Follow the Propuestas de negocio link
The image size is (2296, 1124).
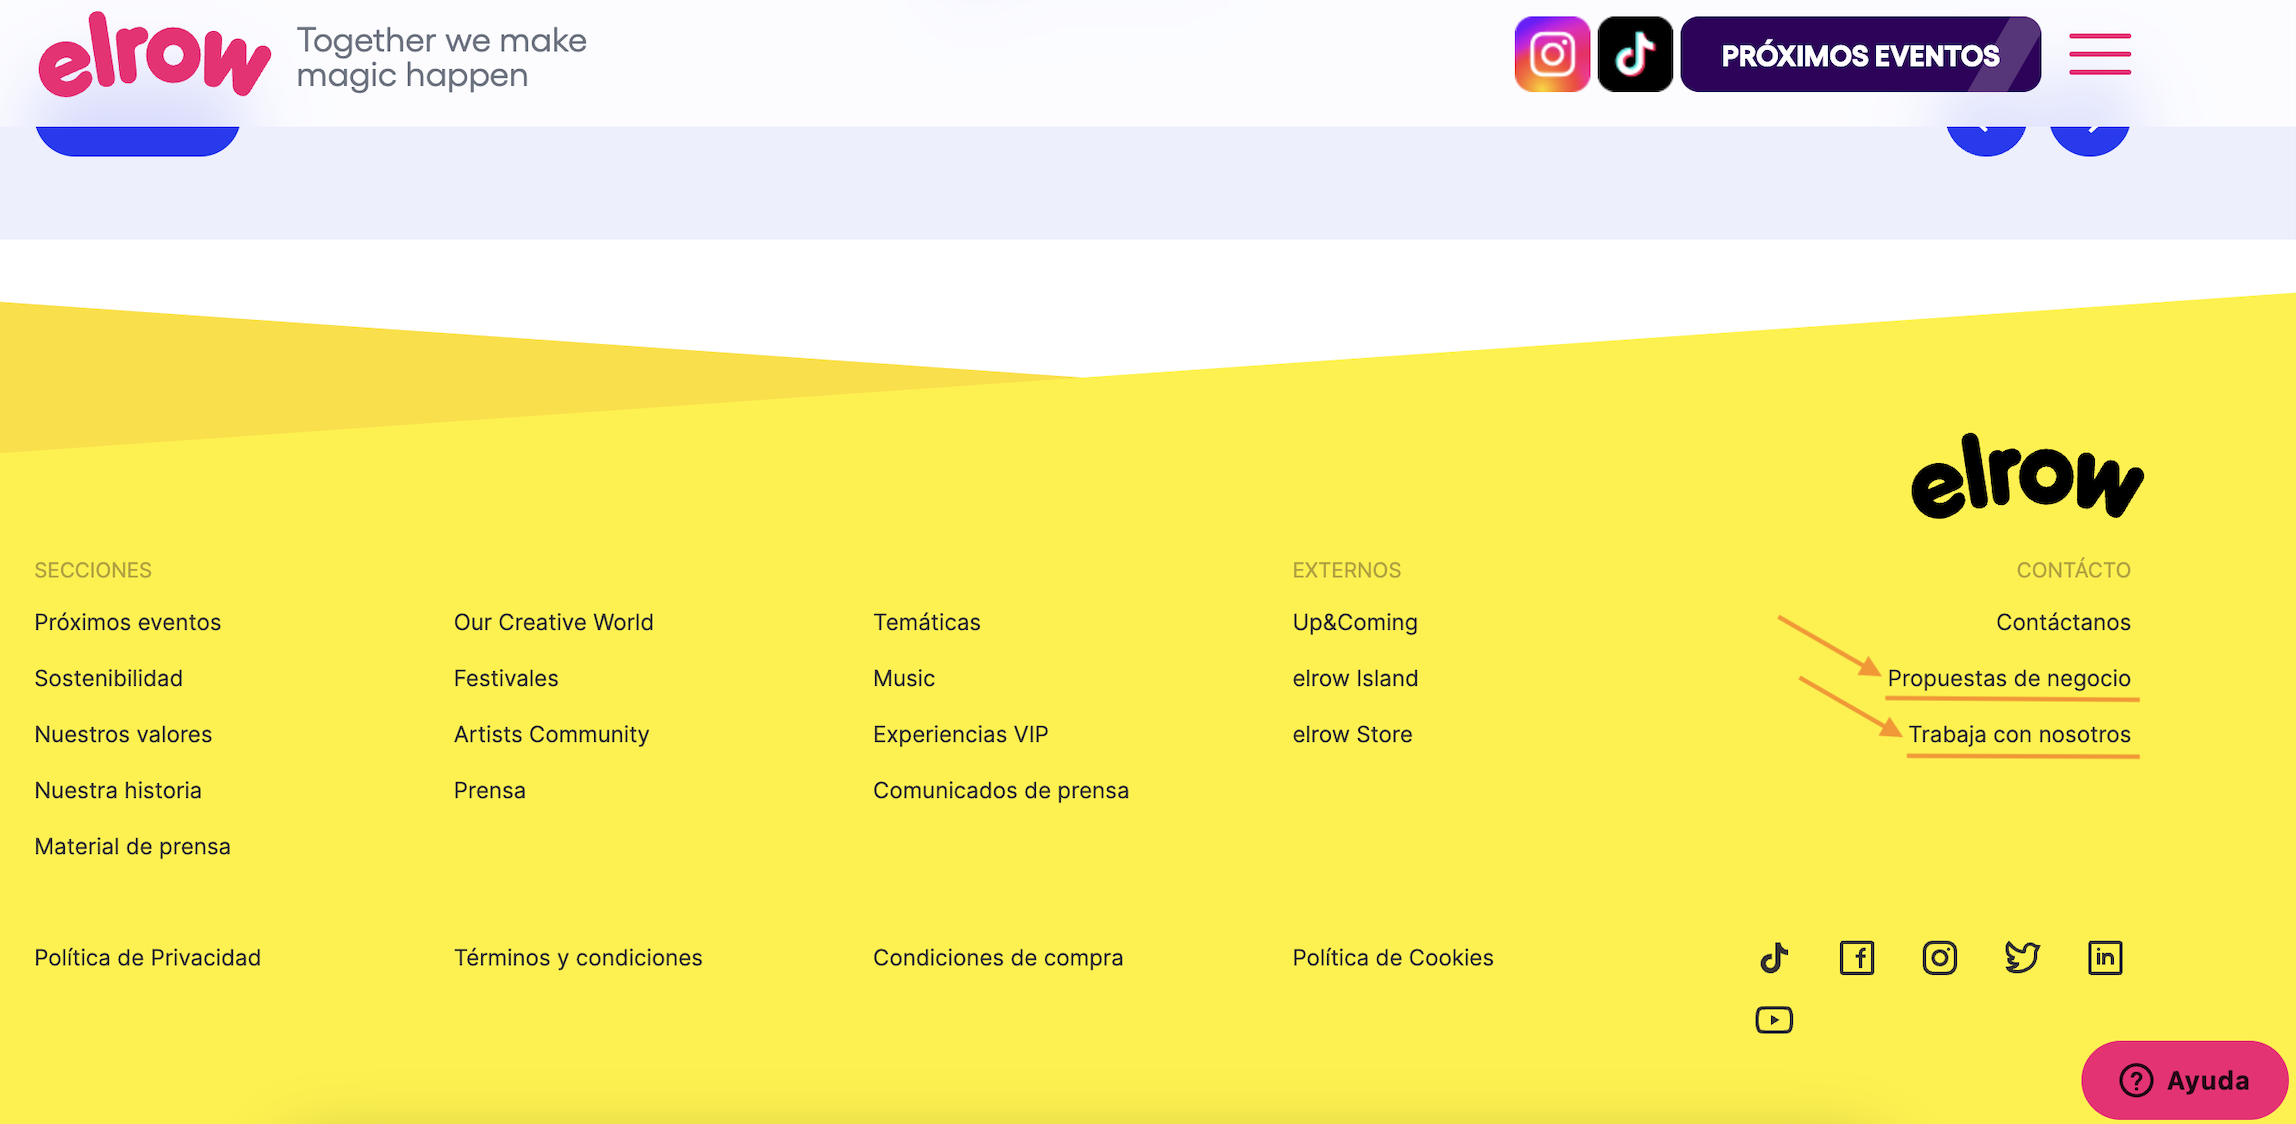point(2009,678)
